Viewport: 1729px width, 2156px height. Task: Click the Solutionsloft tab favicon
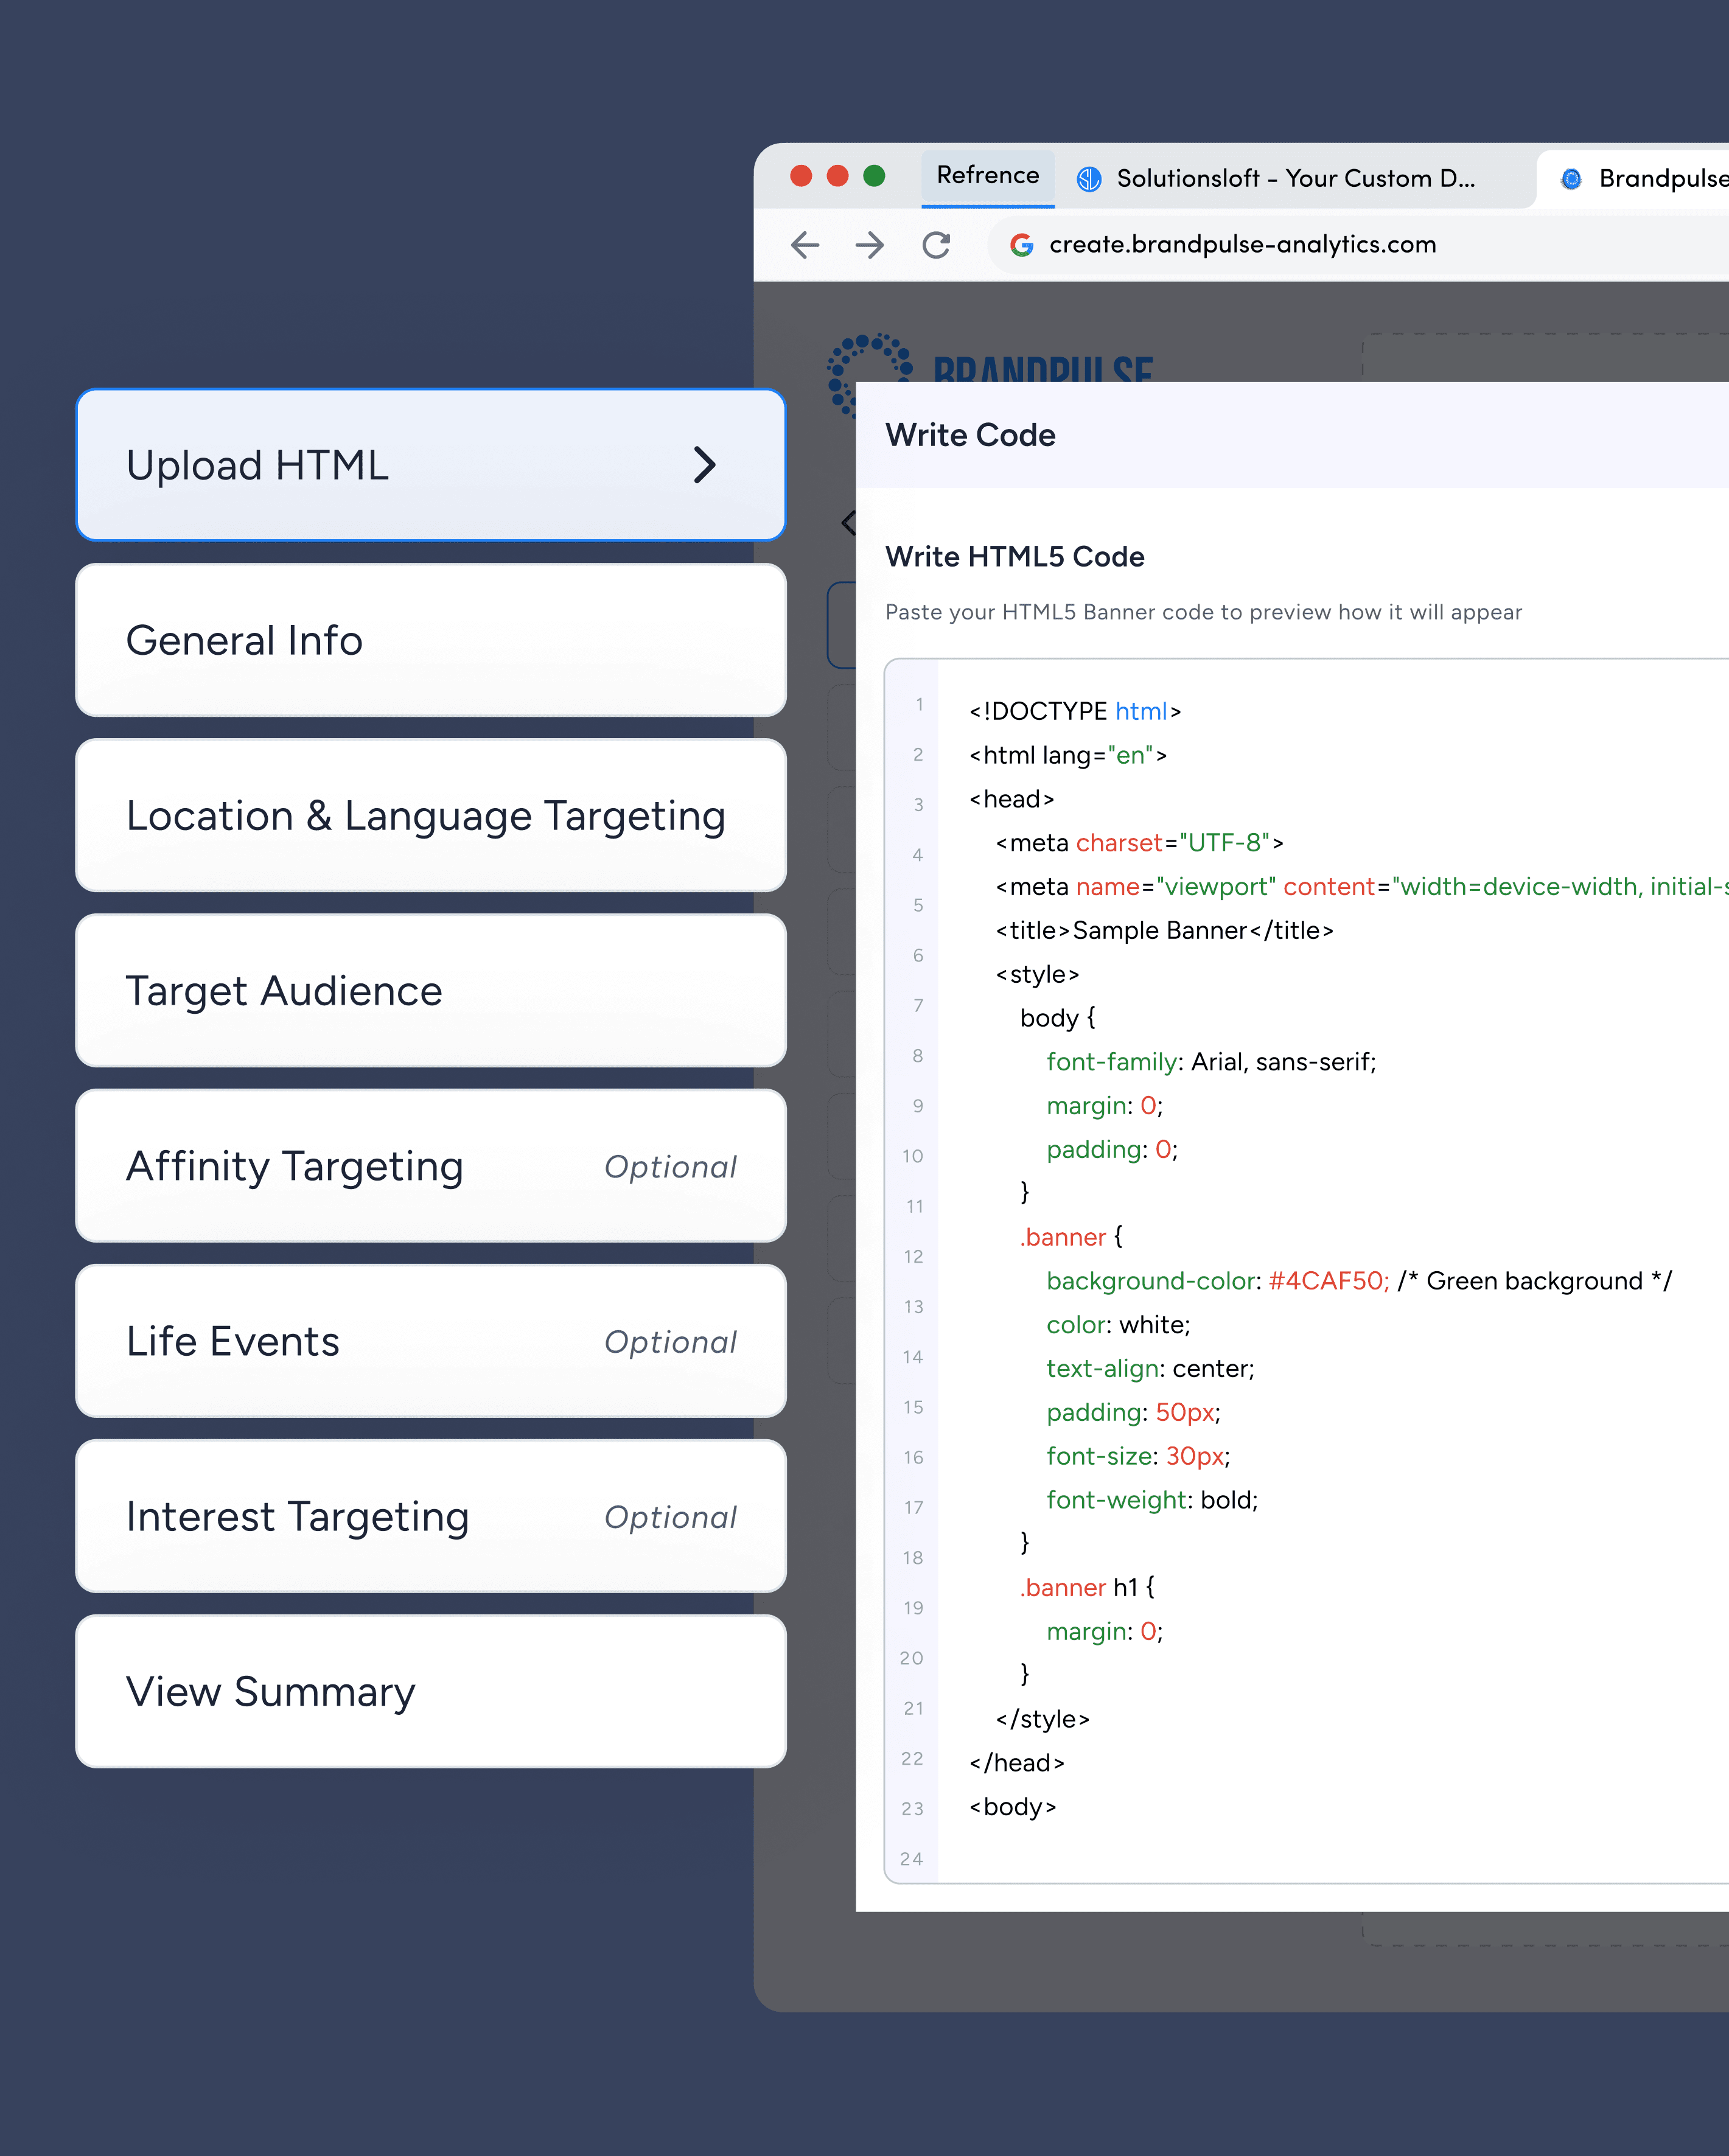click(x=1089, y=179)
